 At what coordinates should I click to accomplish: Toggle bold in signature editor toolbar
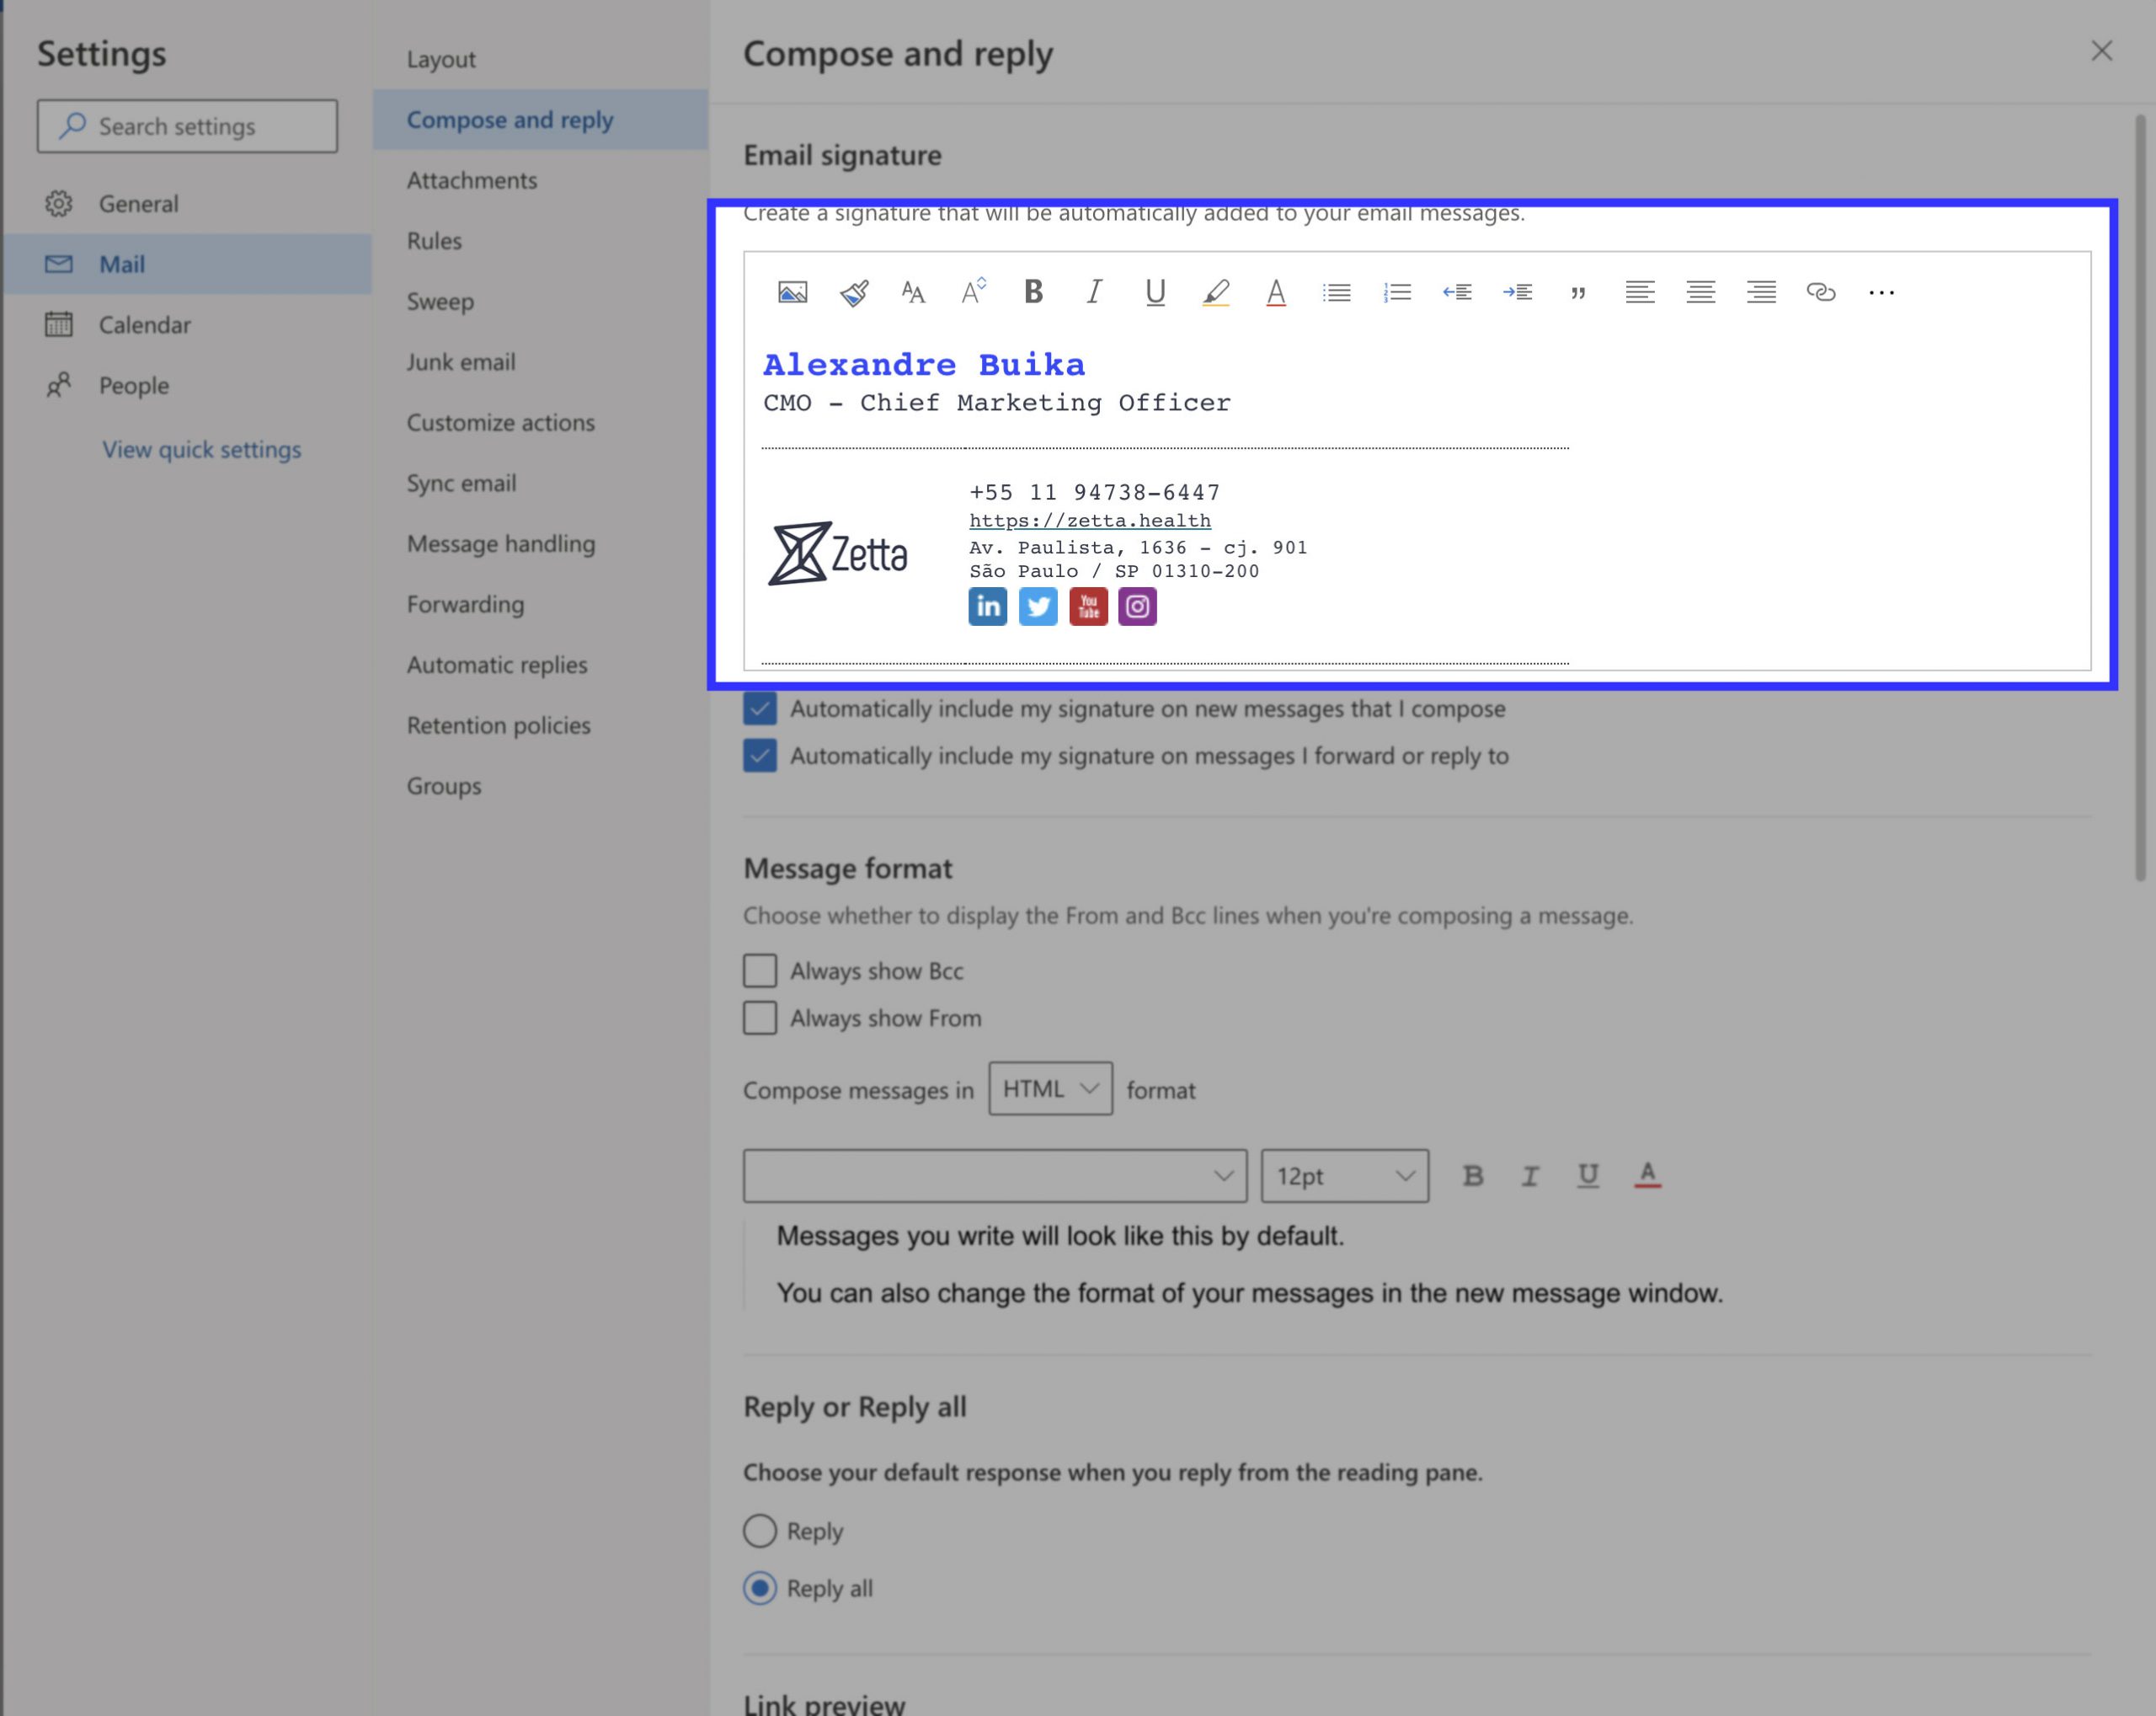[x=1033, y=292]
